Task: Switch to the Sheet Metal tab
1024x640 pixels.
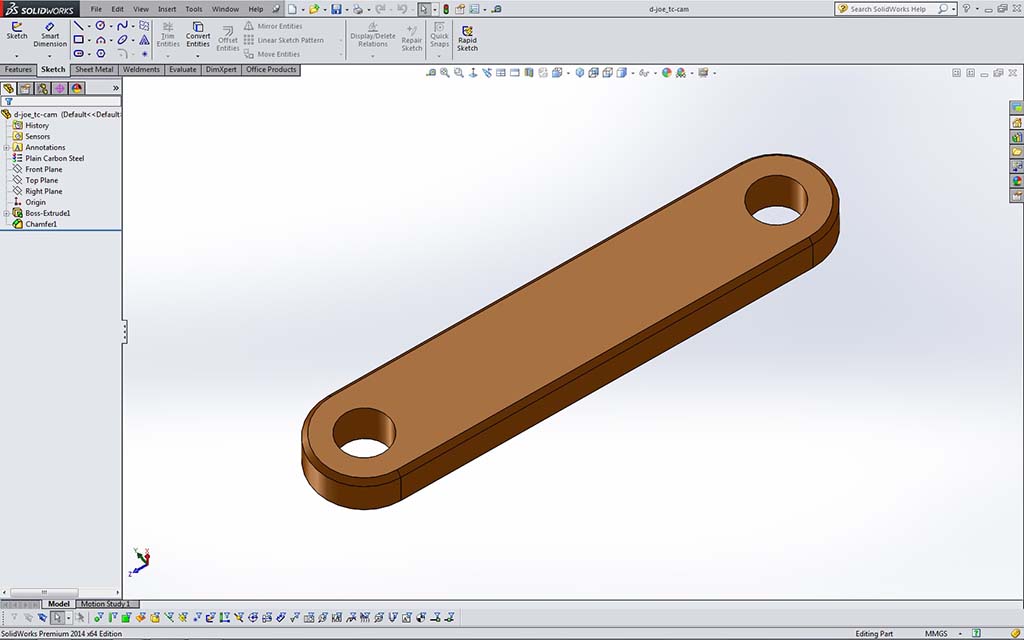Action: pyautogui.click(x=95, y=70)
